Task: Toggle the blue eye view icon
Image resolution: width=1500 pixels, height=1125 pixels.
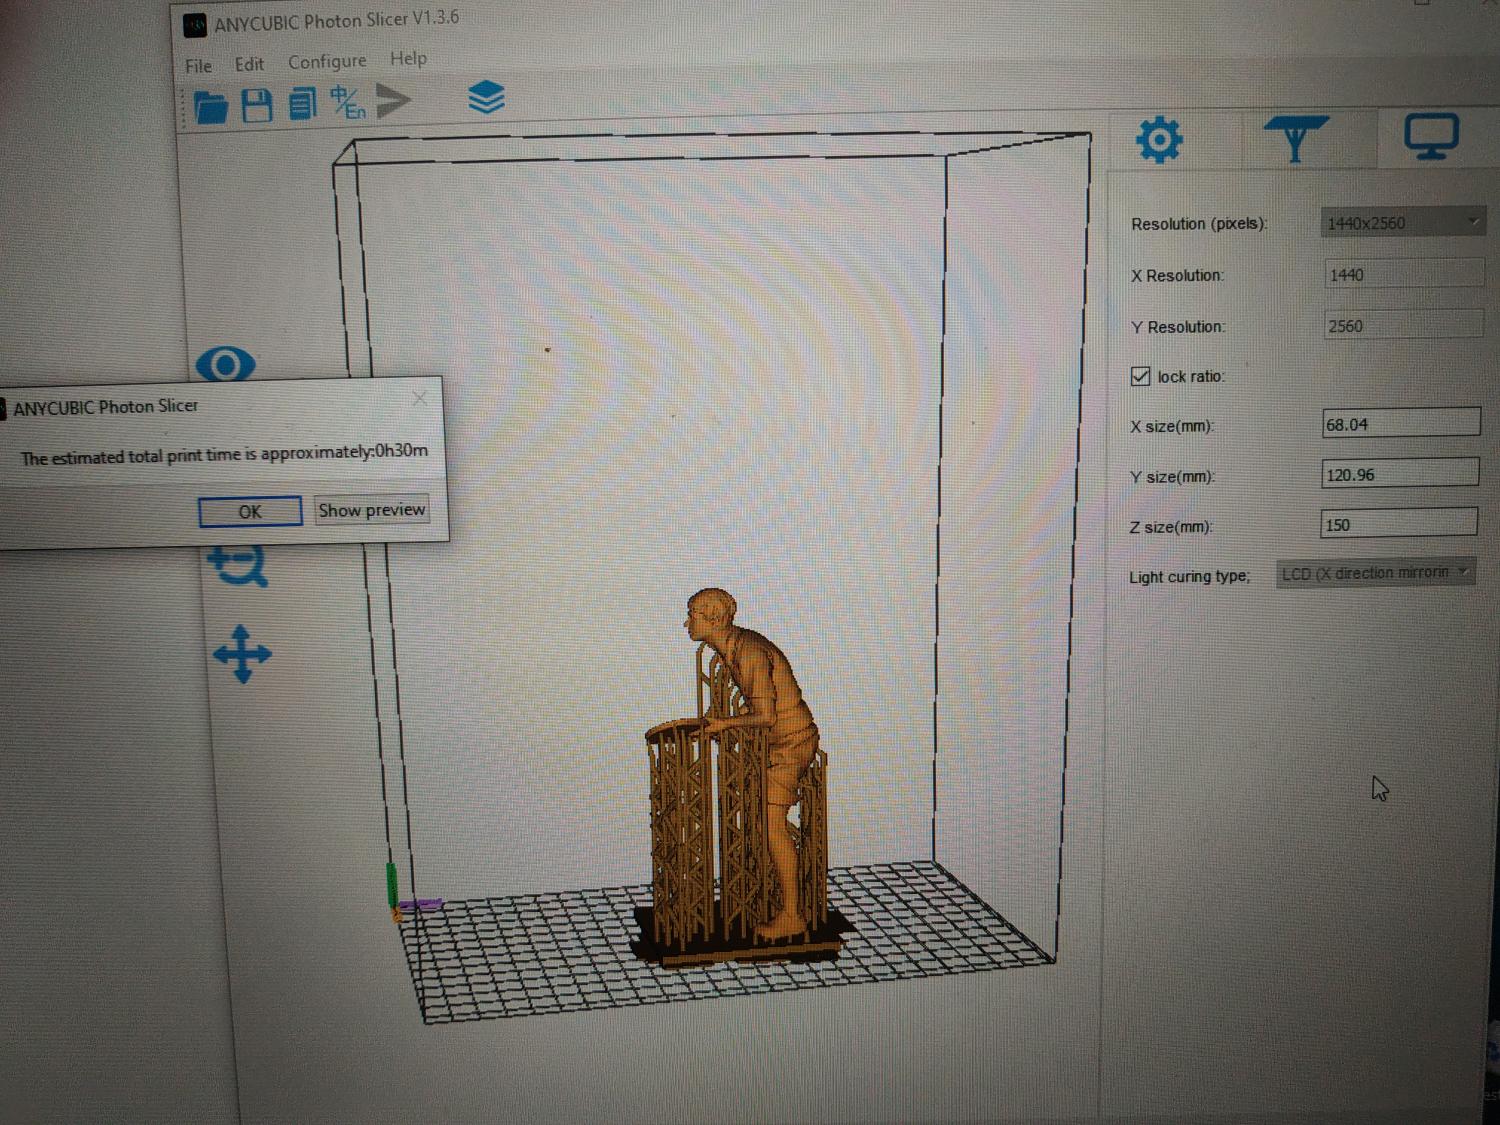Action: (226, 364)
